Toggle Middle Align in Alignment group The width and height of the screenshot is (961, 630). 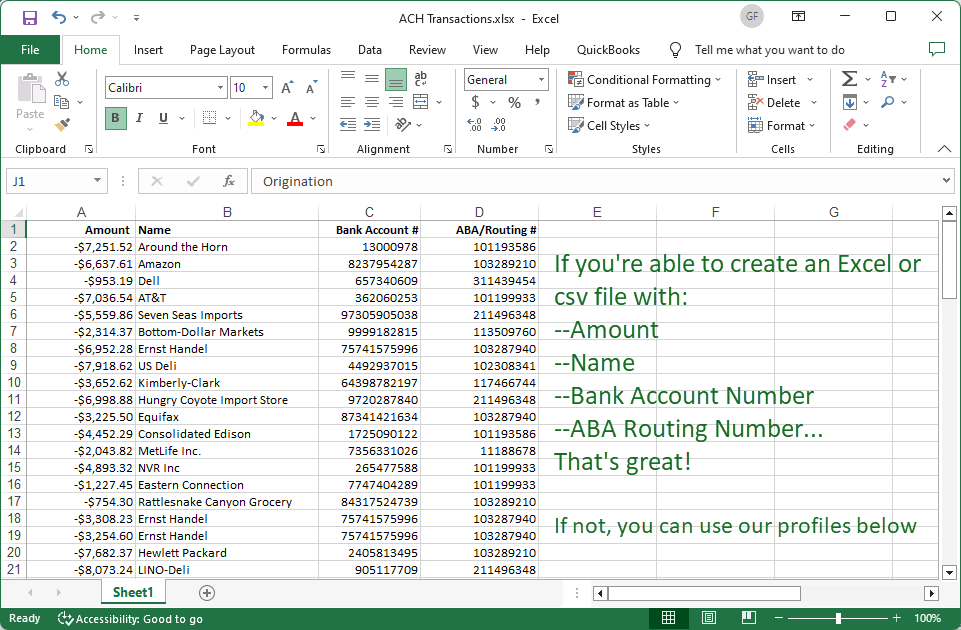point(372,78)
